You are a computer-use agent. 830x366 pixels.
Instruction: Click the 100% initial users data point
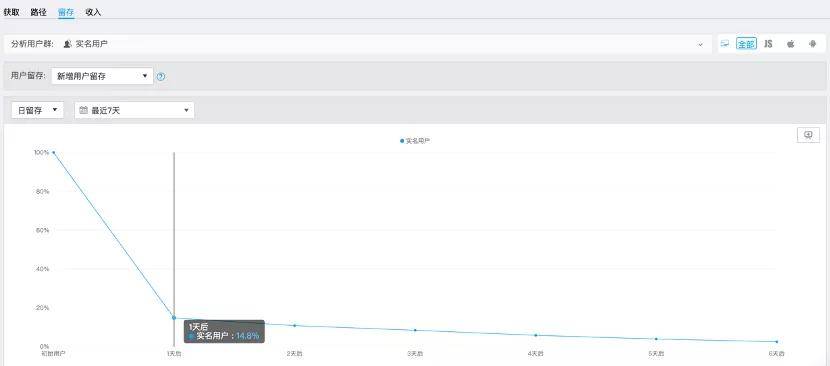coord(53,153)
